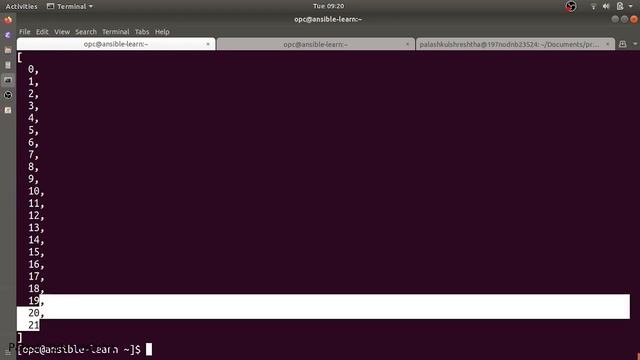Open the View menu
The image size is (640, 360).
pyautogui.click(x=62, y=31)
